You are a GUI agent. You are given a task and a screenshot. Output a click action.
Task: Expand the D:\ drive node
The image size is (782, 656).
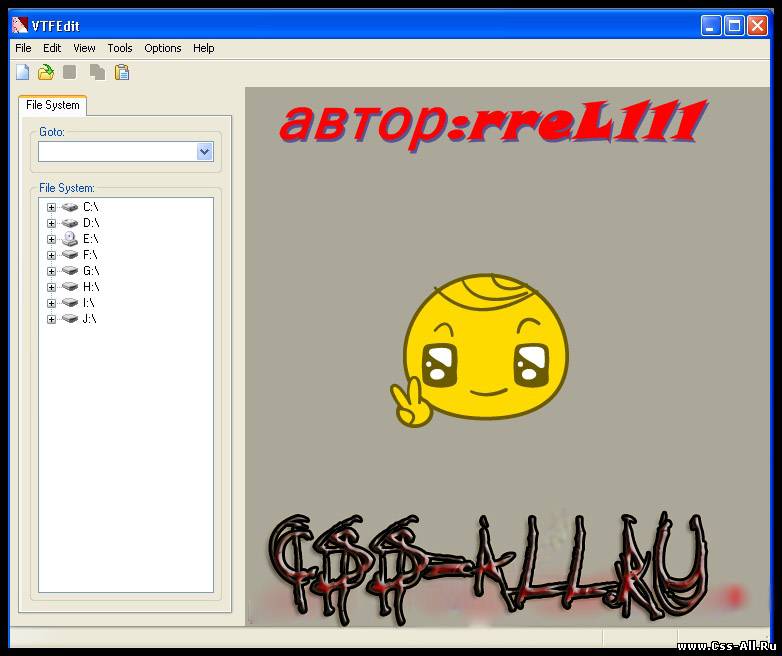(51, 223)
